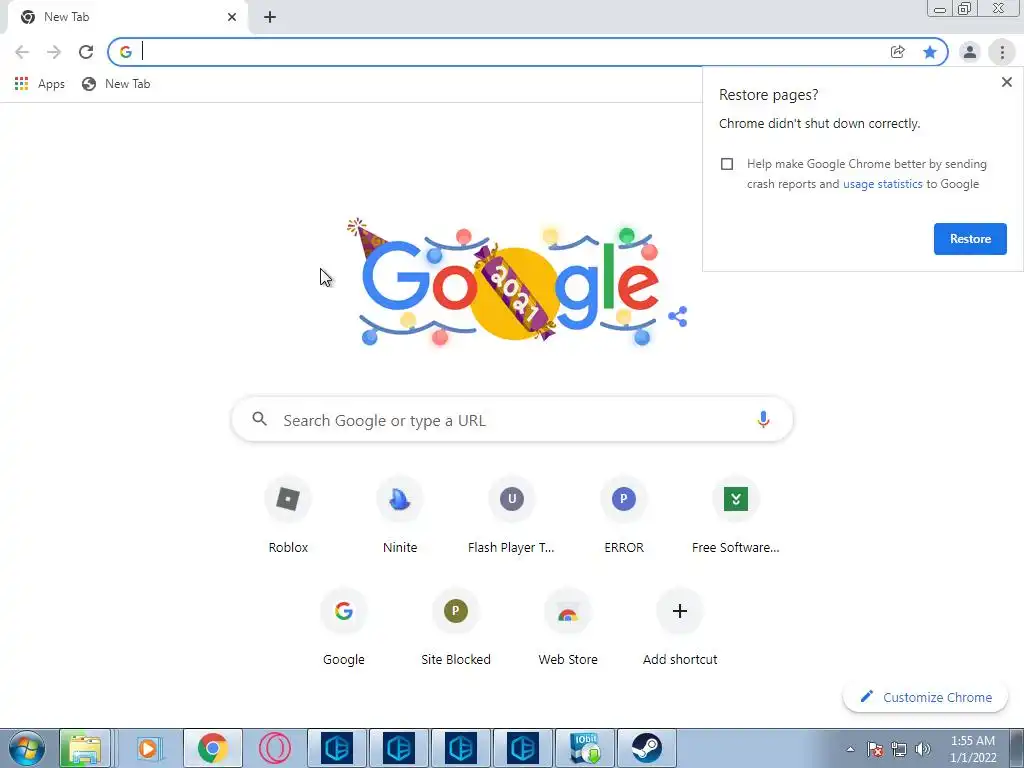Open a new tab with plus button

(x=270, y=17)
